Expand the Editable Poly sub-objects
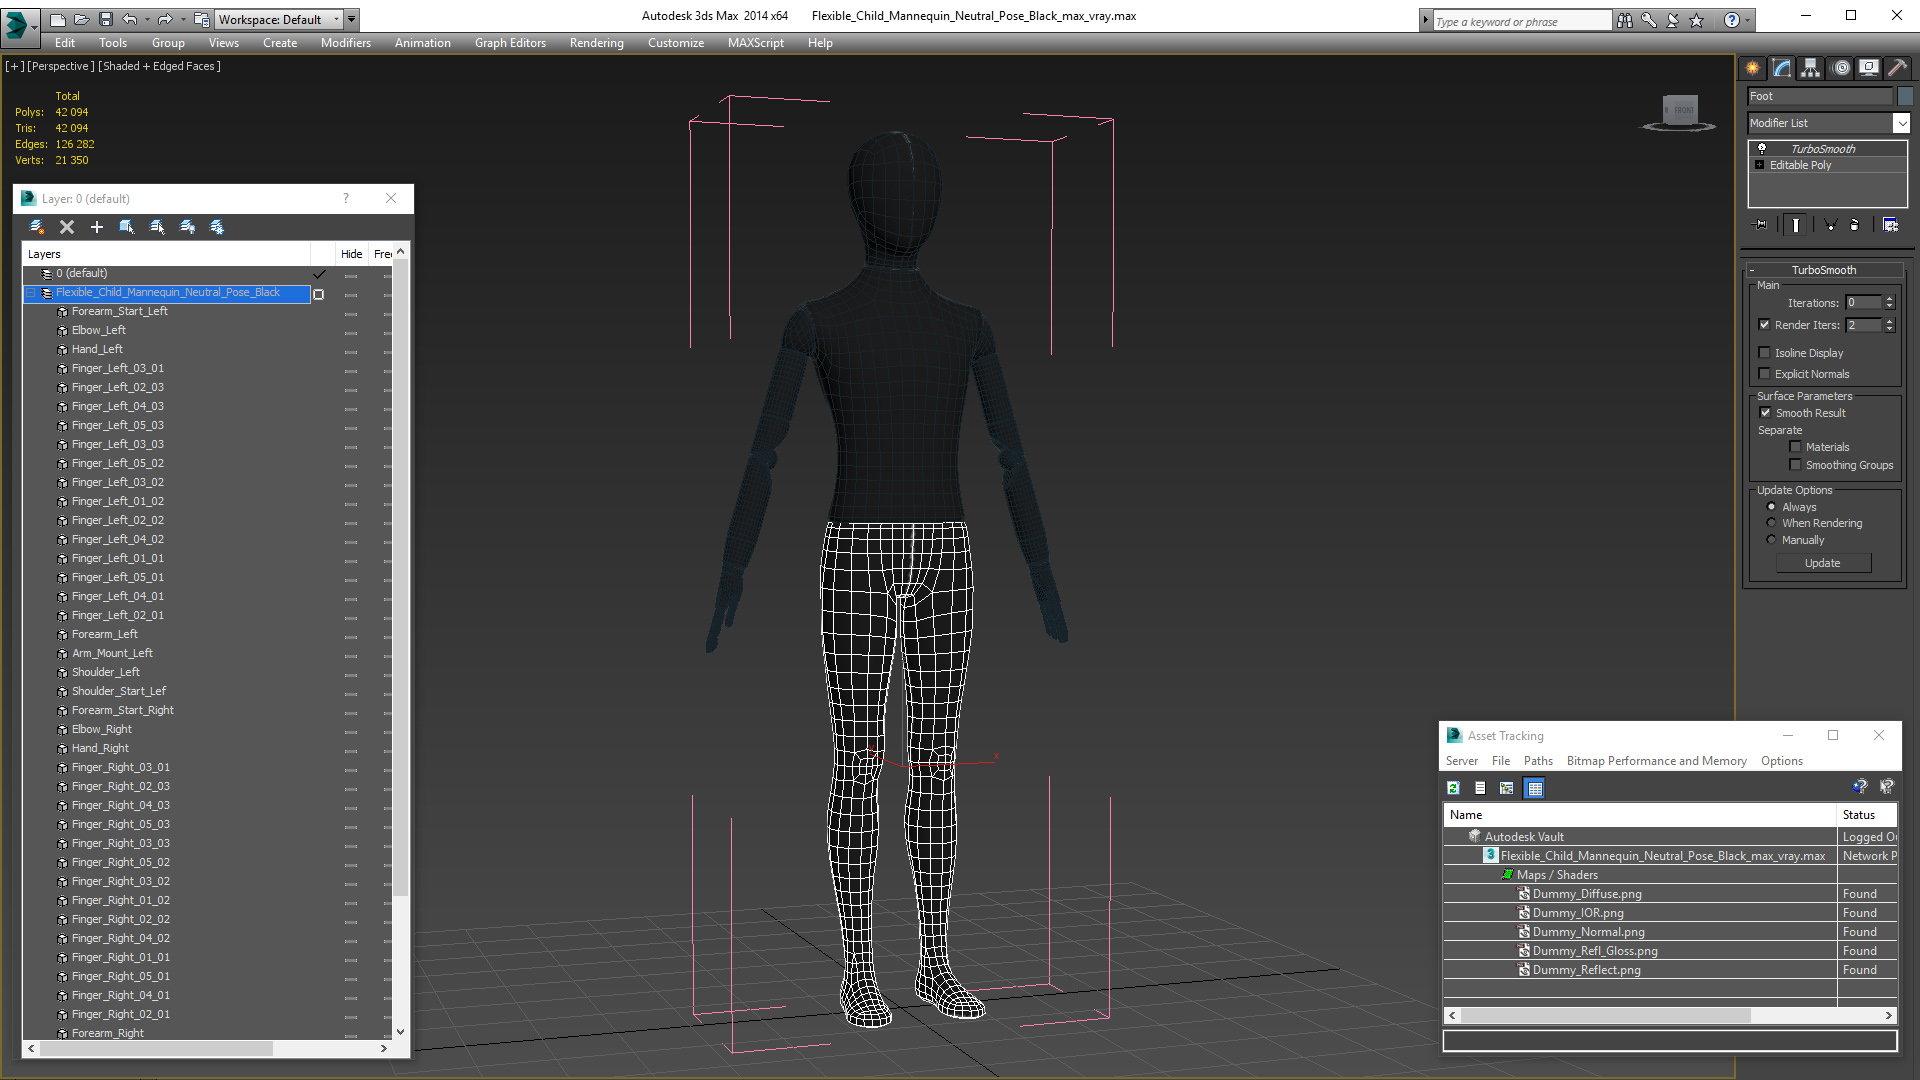The width and height of the screenshot is (1920, 1080). click(x=1760, y=165)
